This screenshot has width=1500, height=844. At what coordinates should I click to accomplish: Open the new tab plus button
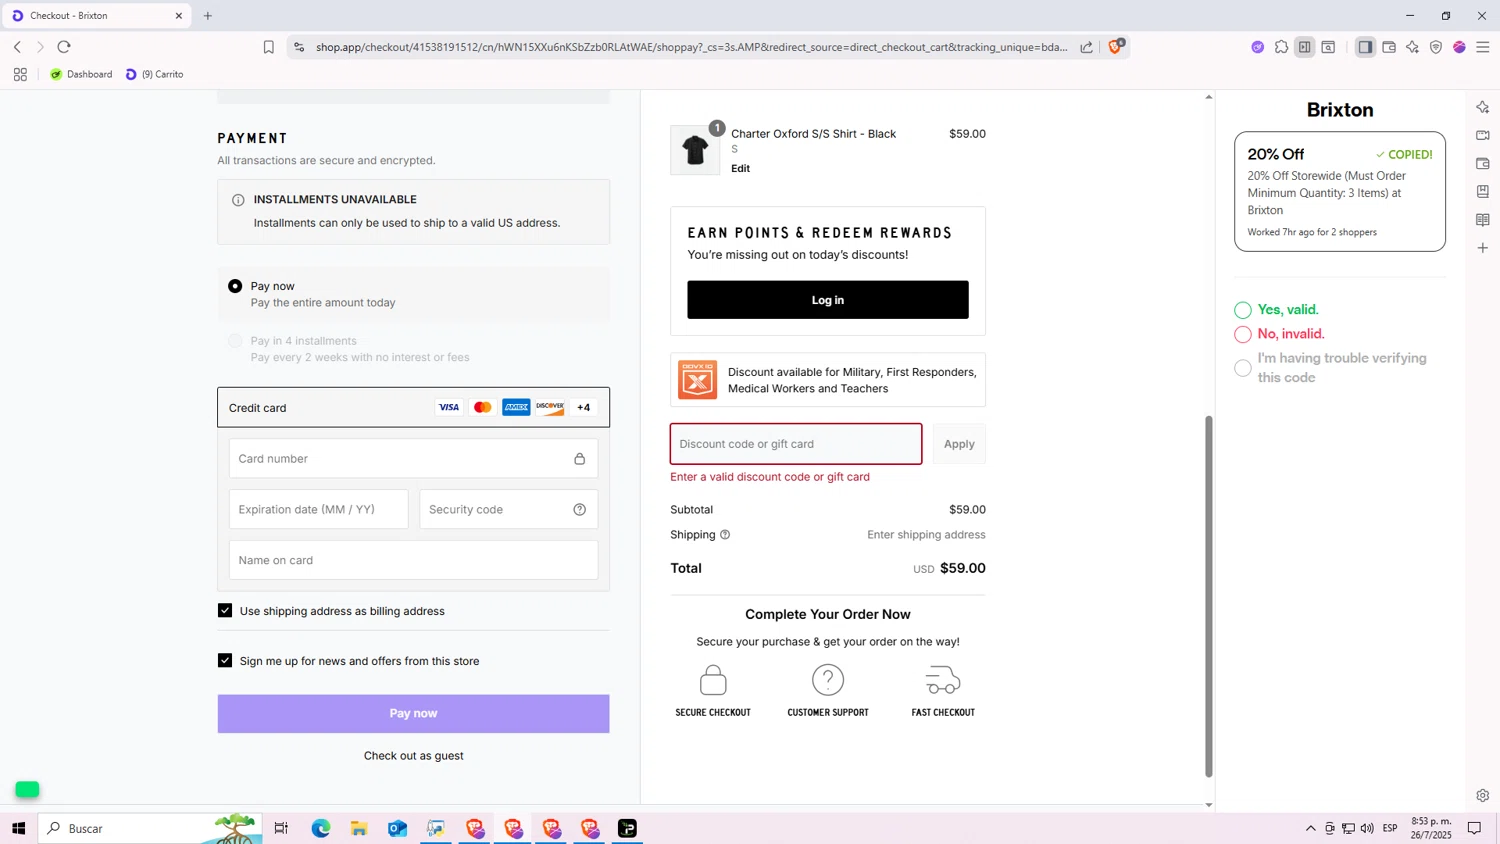(x=208, y=16)
